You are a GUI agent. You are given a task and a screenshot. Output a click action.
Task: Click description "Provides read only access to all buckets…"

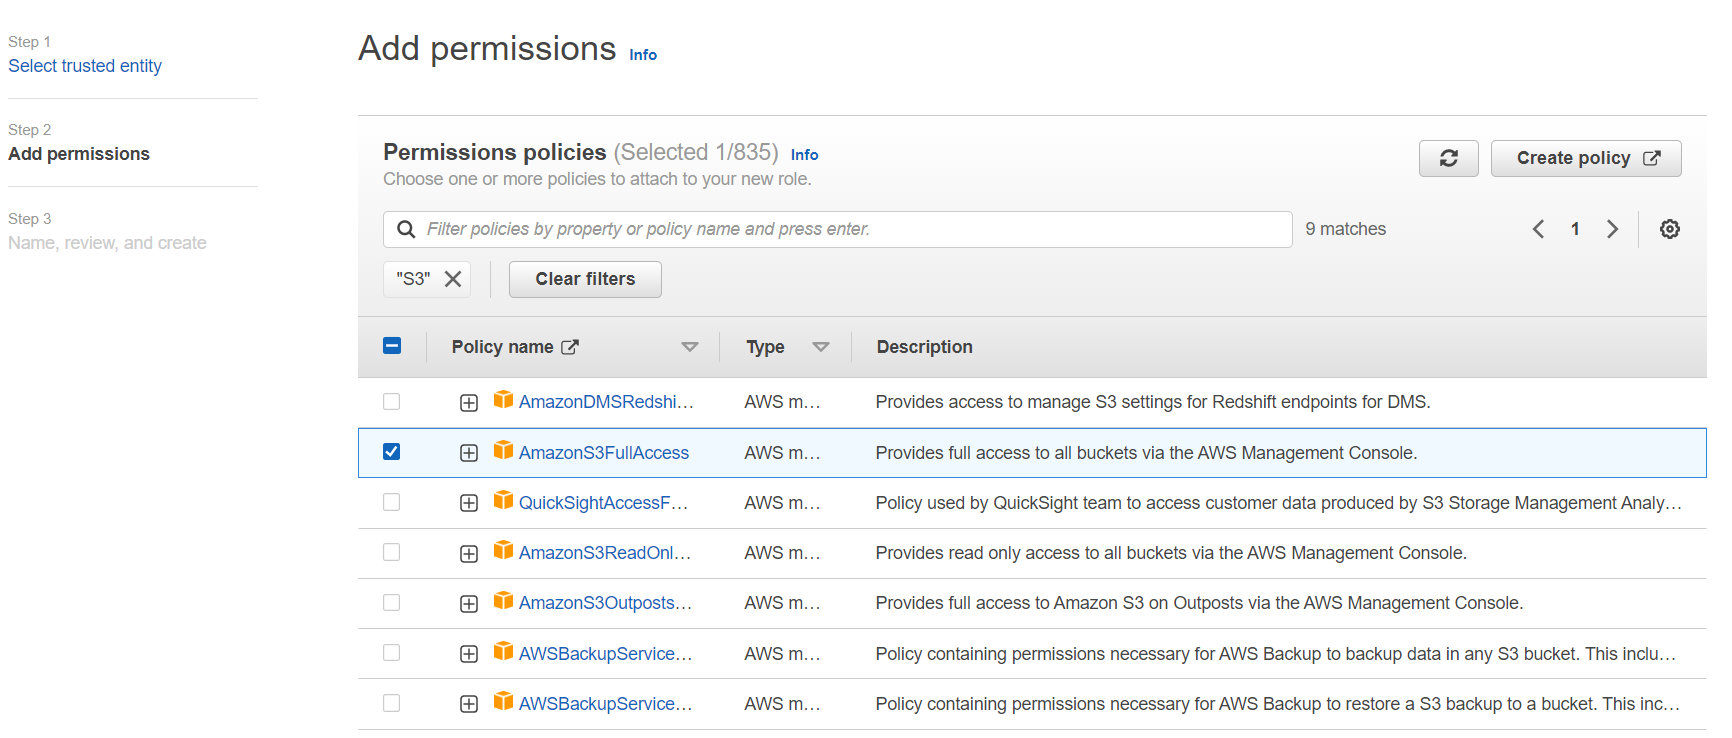[1171, 553]
